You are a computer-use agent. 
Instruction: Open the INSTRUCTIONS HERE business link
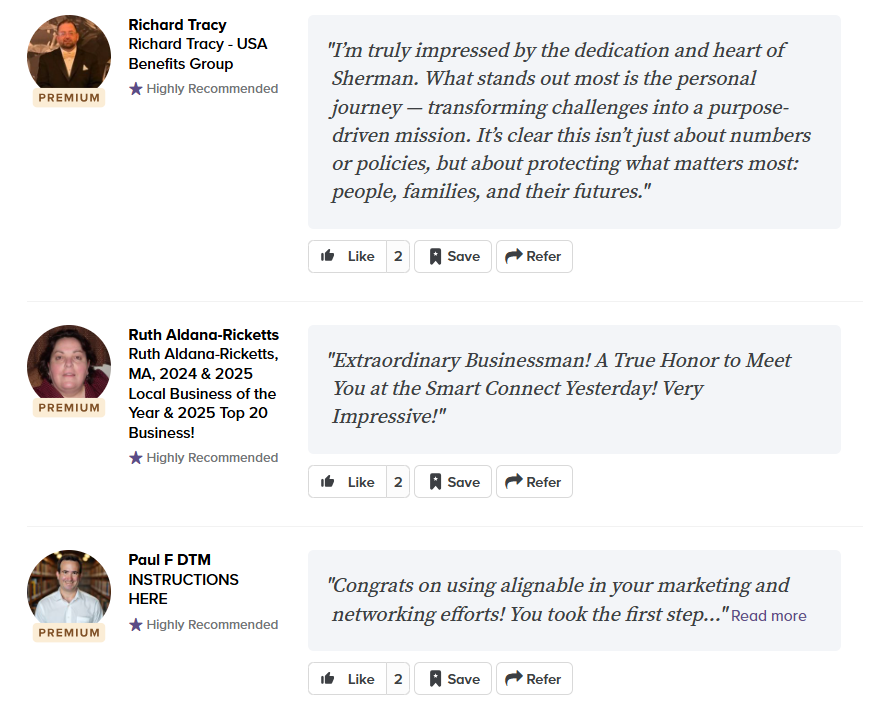(183, 589)
